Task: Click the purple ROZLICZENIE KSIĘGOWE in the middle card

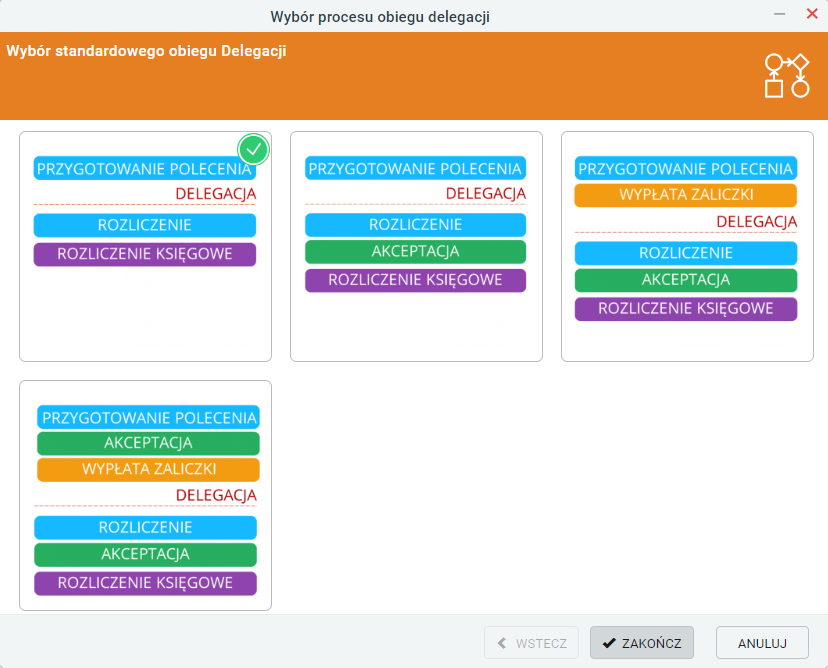Action: [x=416, y=280]
